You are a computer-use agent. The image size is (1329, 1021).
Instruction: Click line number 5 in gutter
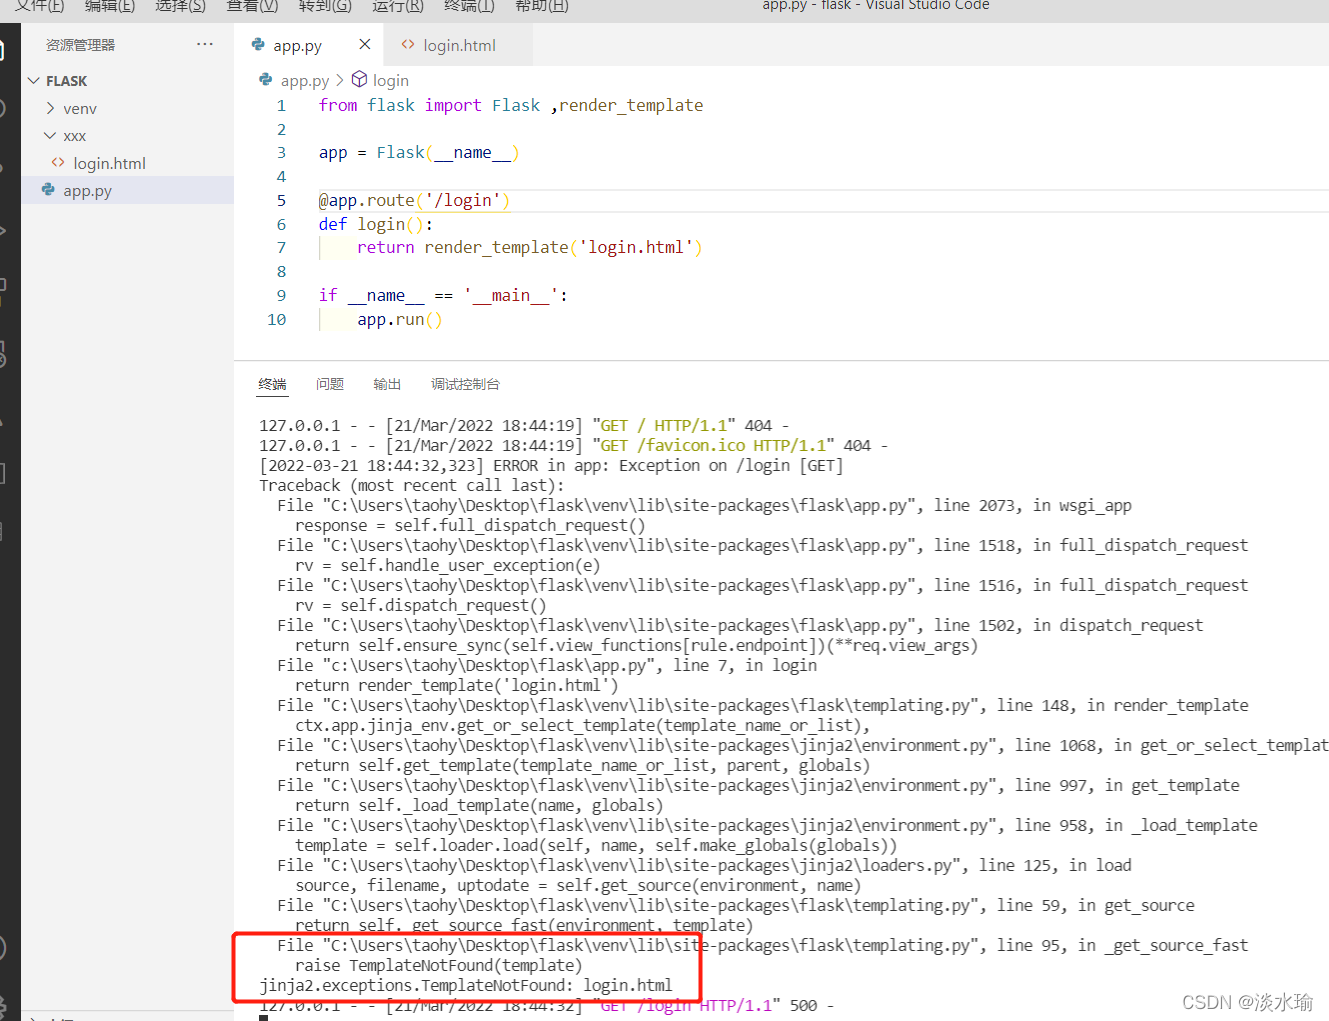point(281,200)
